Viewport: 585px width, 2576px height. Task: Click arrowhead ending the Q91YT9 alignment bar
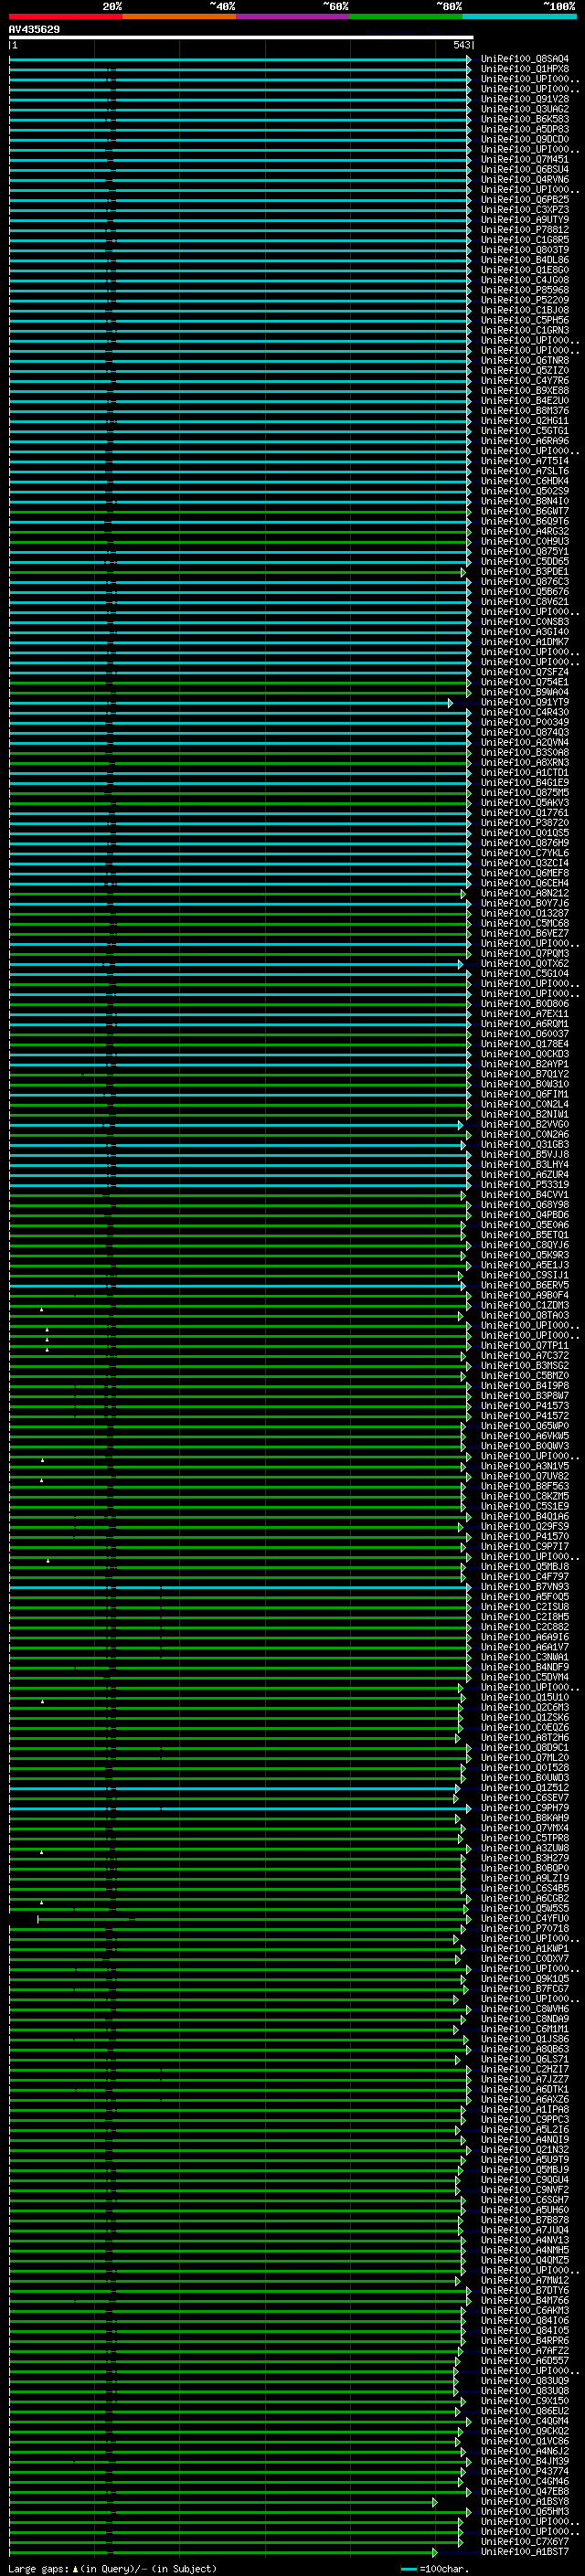tap(450, 703)
